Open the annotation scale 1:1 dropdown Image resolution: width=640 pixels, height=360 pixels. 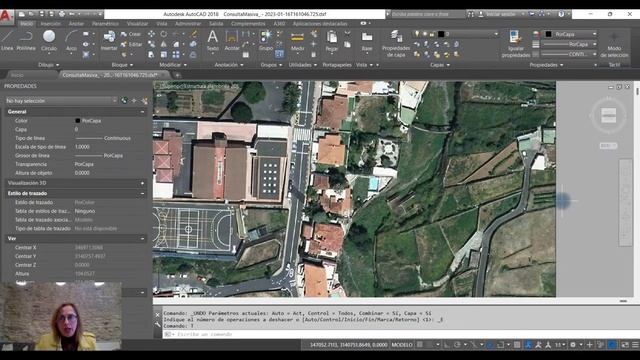coord(560,345)
